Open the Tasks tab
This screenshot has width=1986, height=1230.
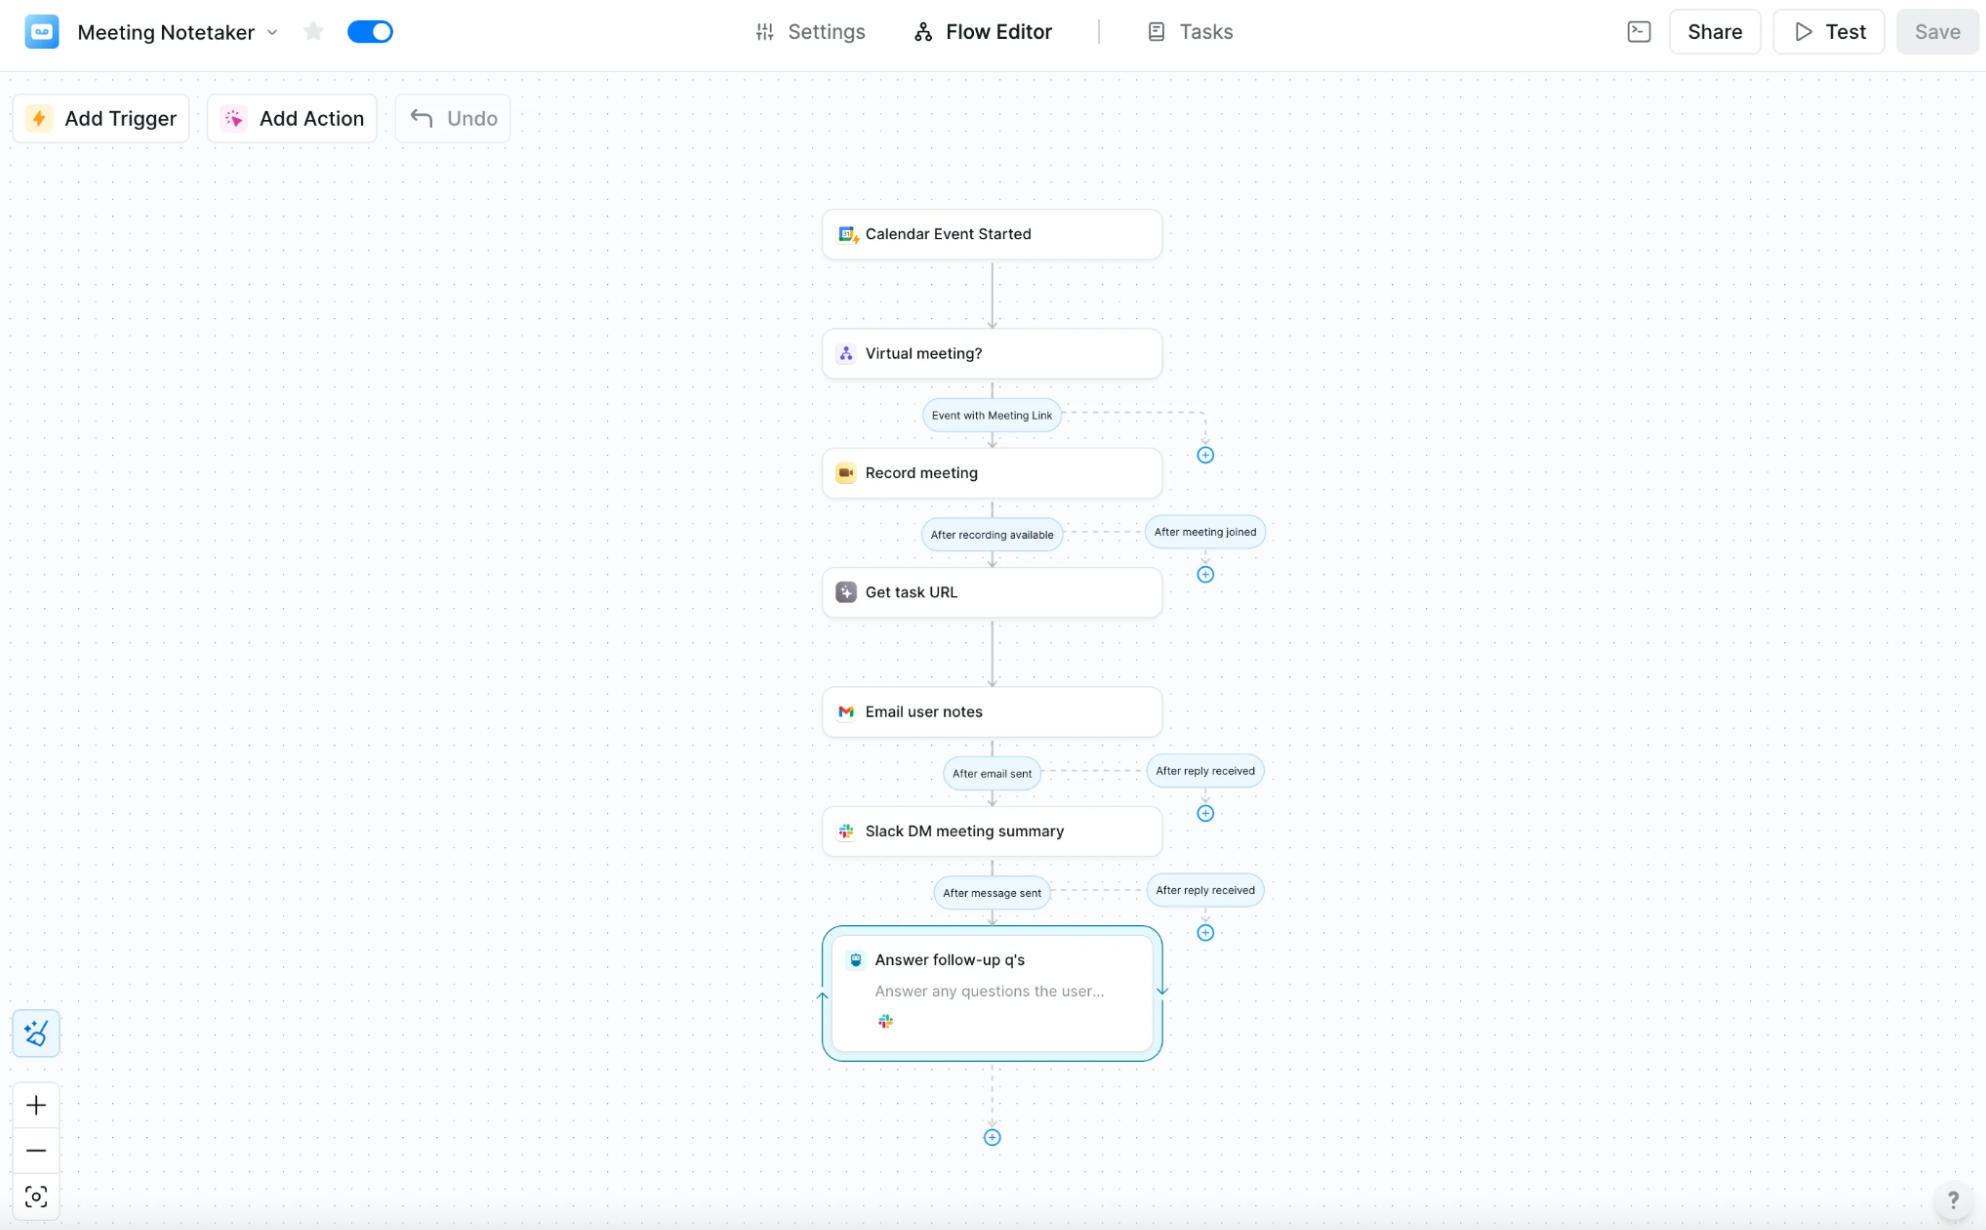coord(1190,32)
